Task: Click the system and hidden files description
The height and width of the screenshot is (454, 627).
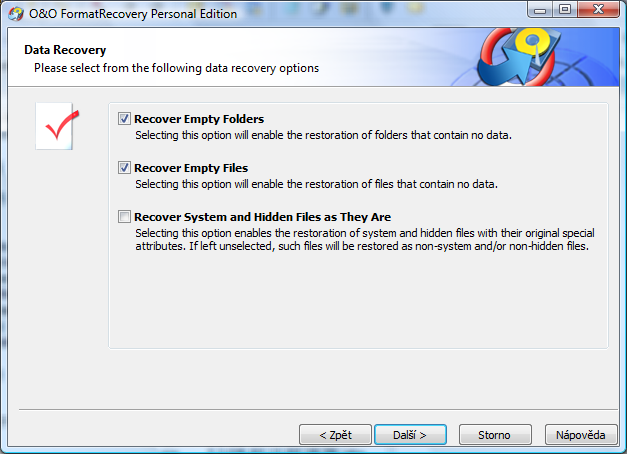Action: (x=365, y=239)
